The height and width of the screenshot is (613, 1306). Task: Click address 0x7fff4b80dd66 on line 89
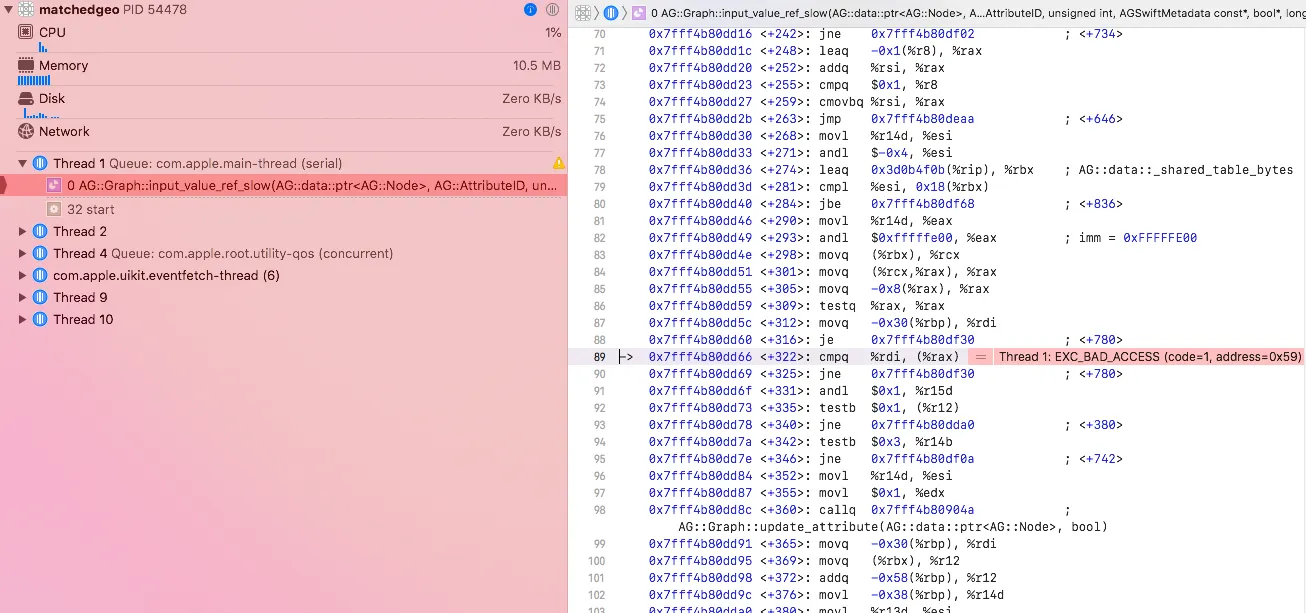click(700, 356)
